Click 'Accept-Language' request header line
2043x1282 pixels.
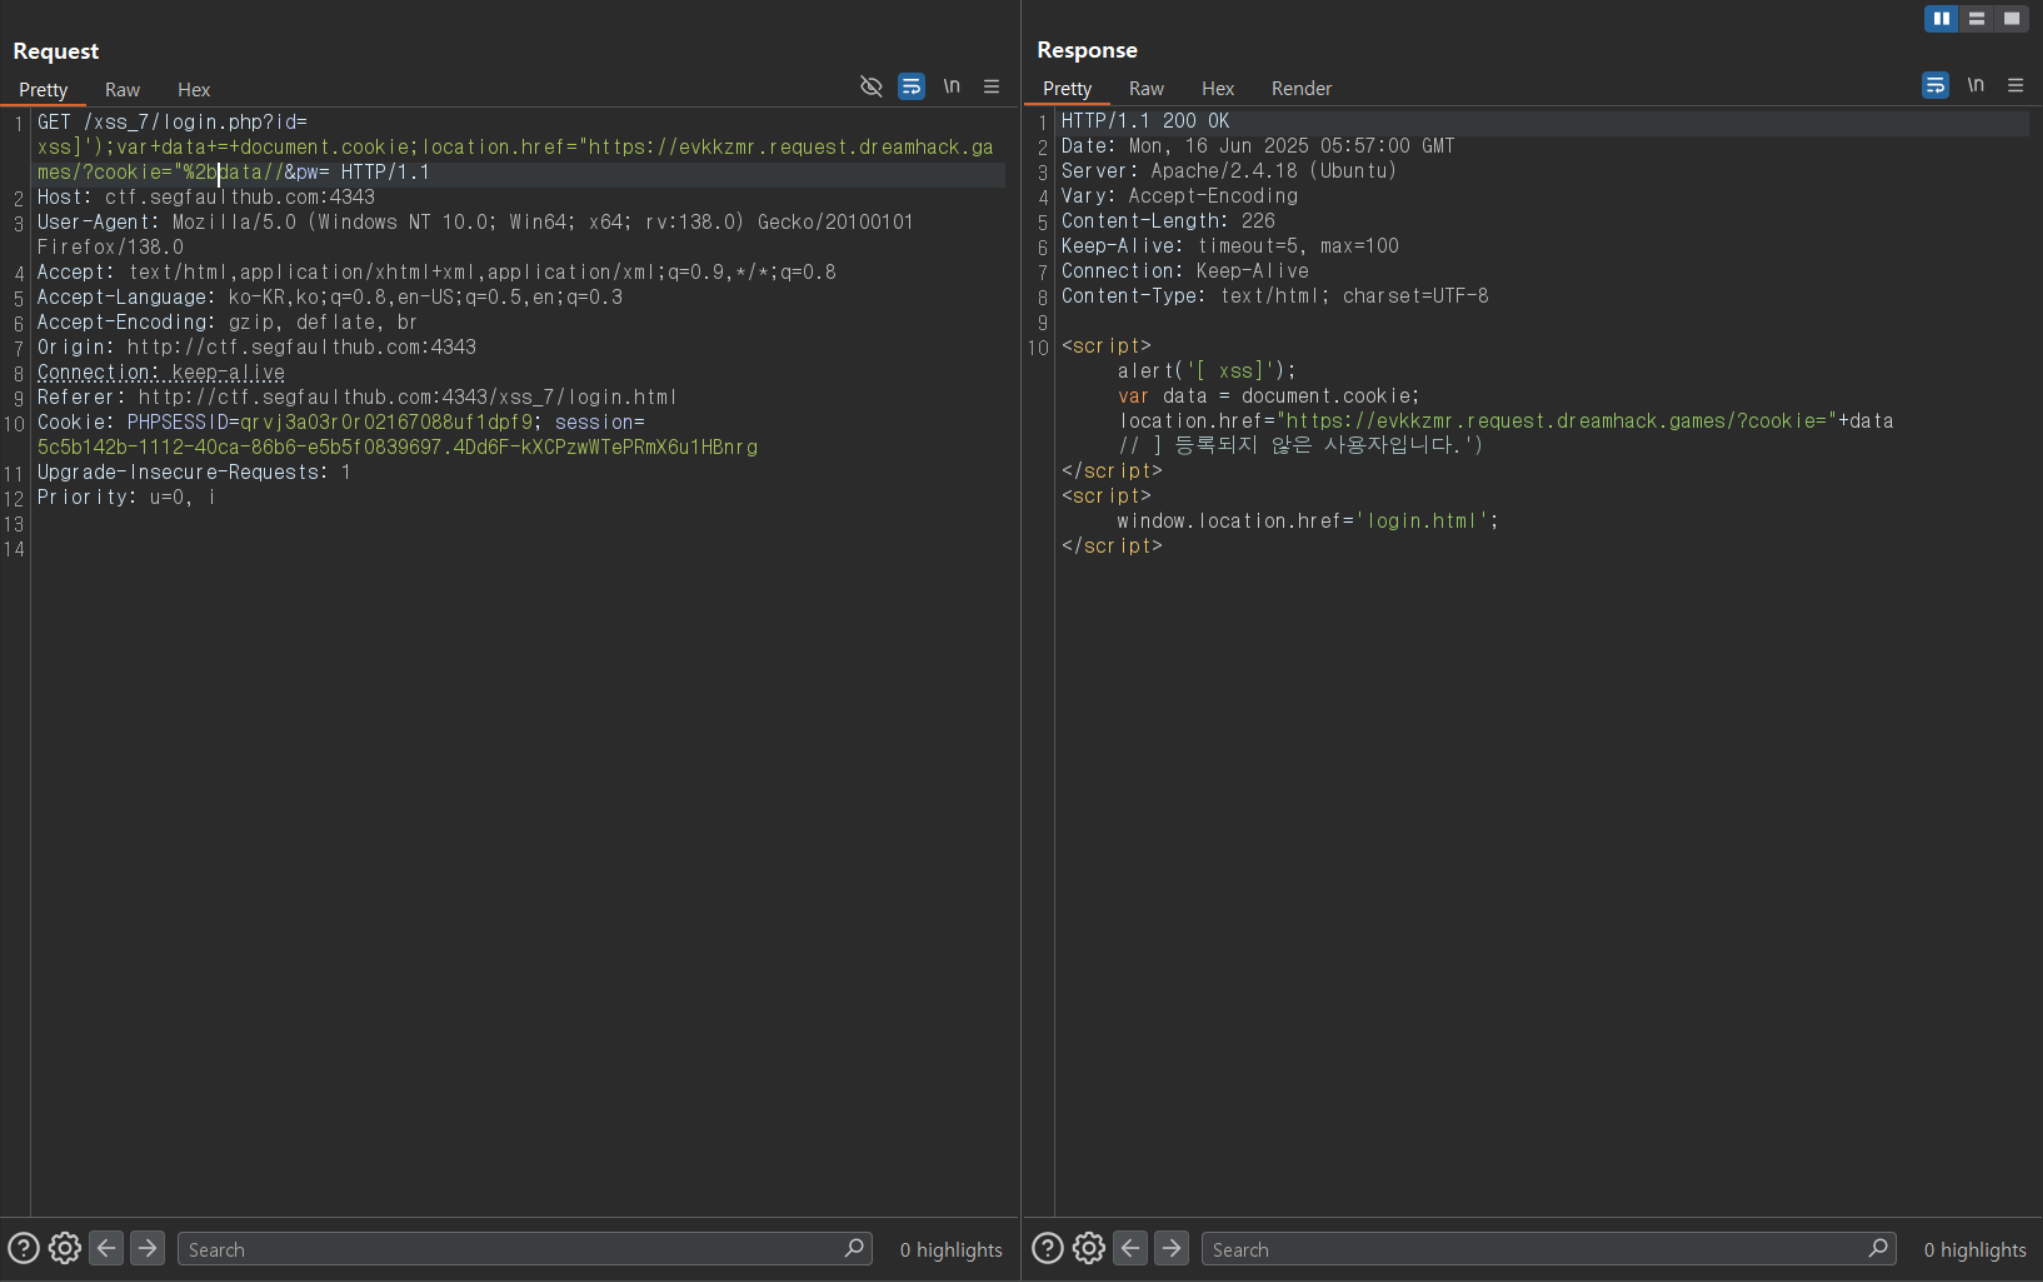click(x=330, y=297)
